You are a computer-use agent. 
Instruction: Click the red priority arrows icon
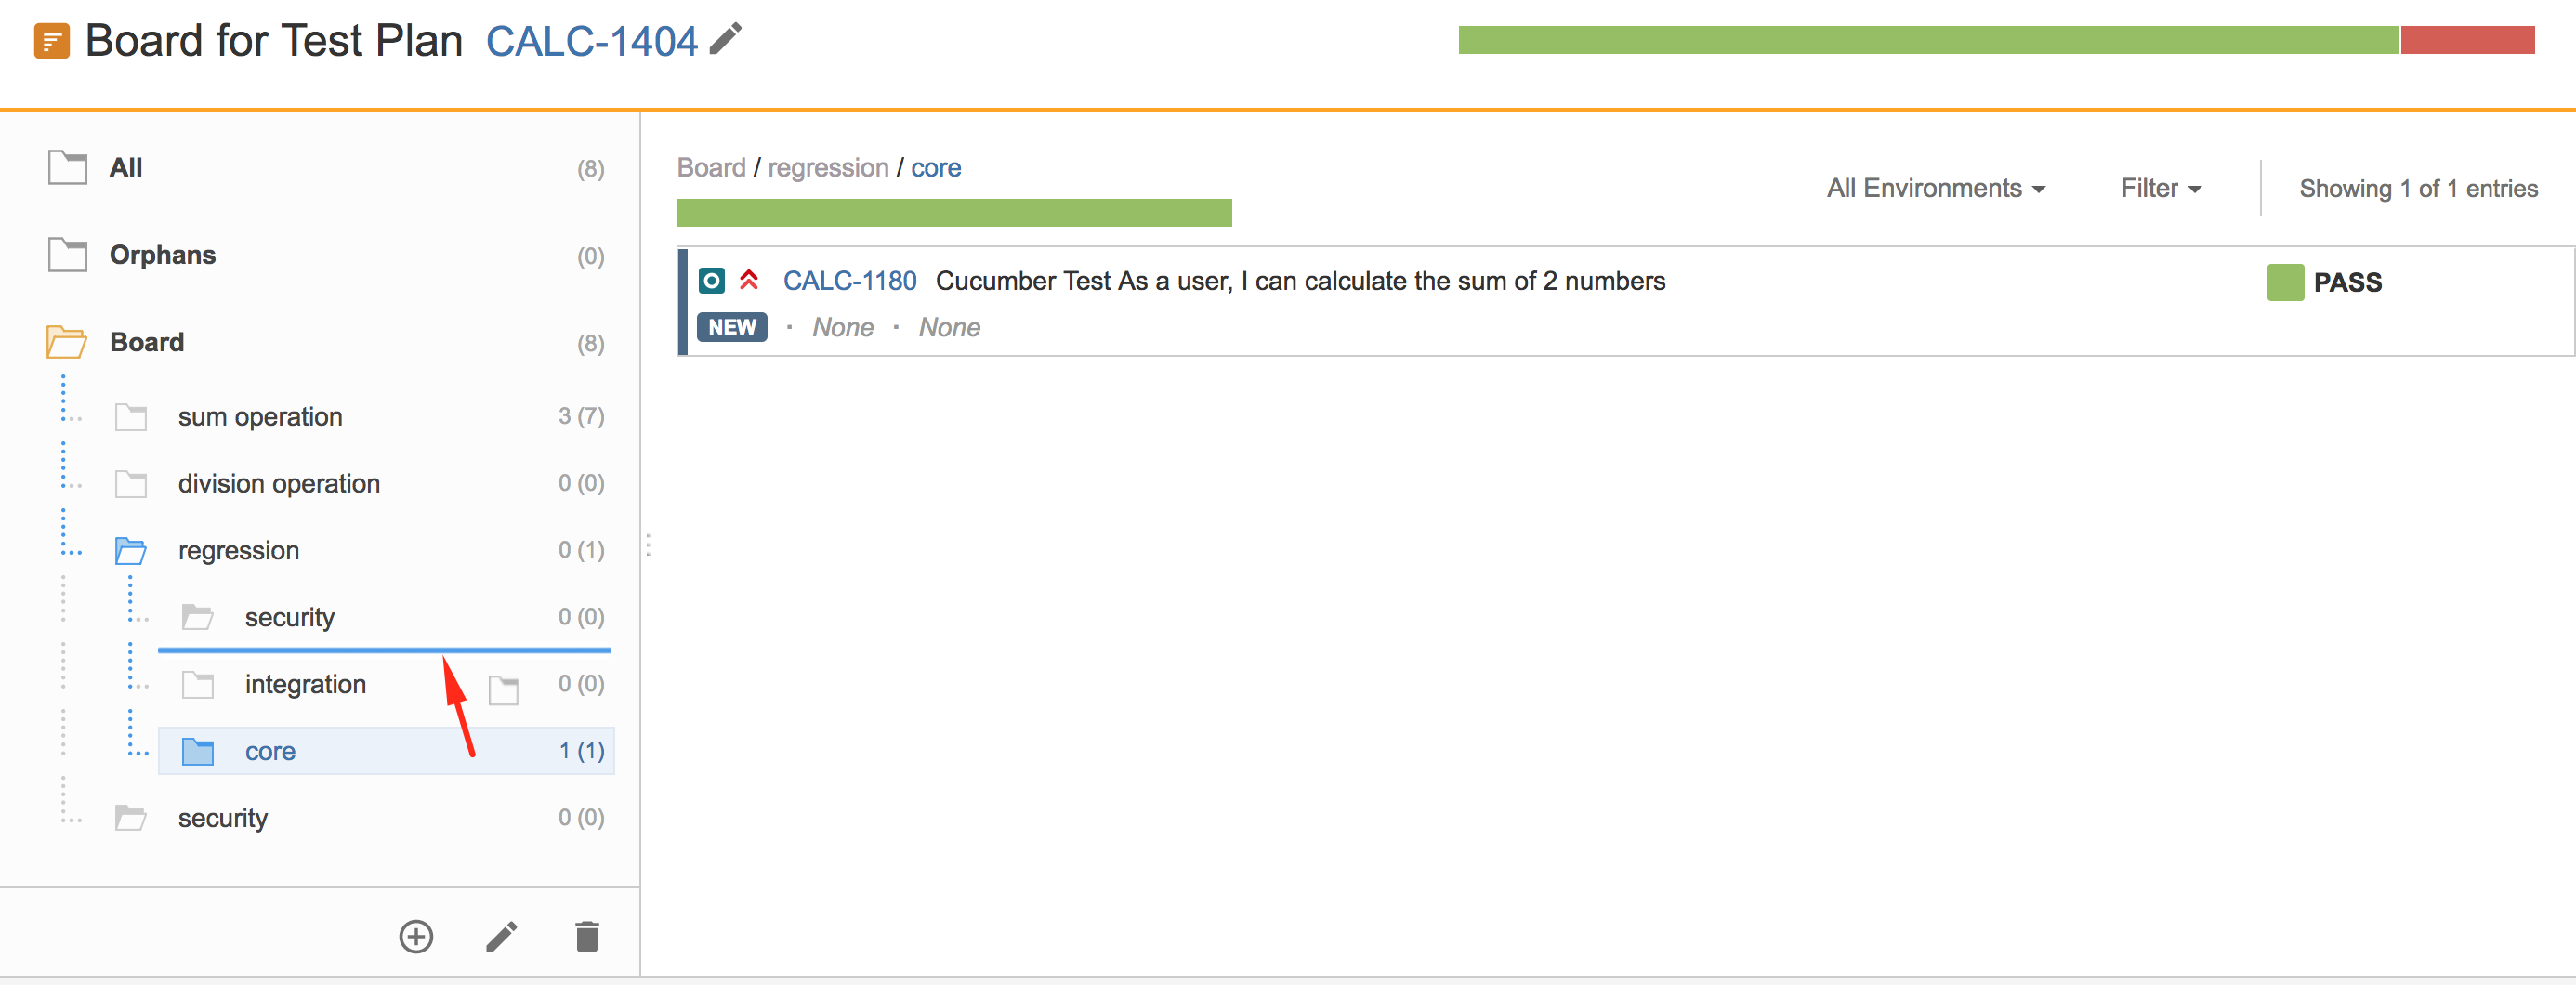point(749,280)
